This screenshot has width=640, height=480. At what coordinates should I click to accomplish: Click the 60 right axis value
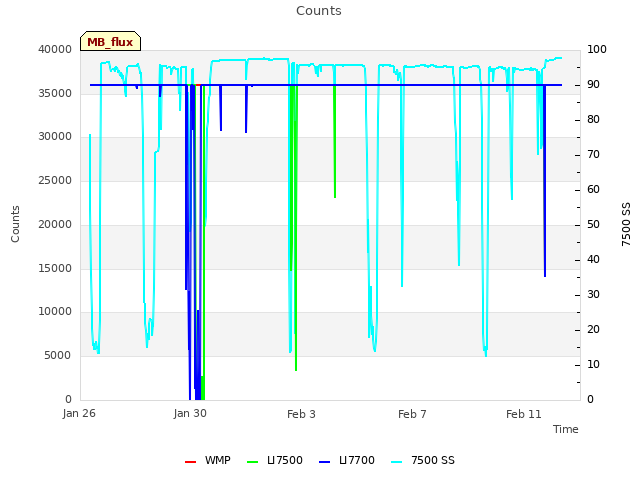point(593,189)
